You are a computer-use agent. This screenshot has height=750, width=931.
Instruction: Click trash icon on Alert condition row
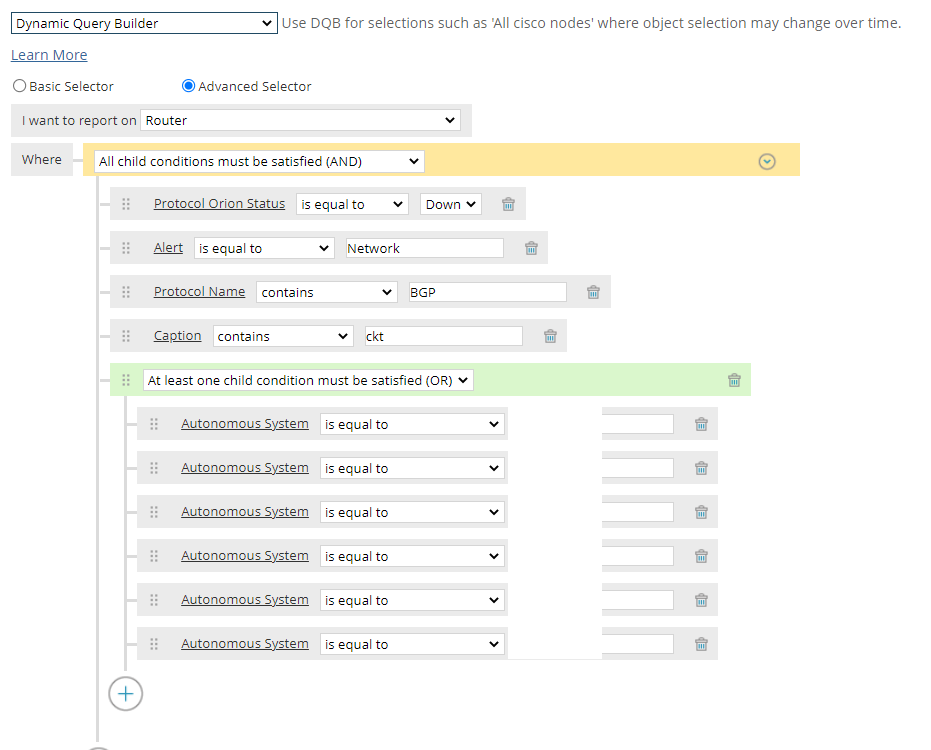pyautogui.click(x=531, y=248)
